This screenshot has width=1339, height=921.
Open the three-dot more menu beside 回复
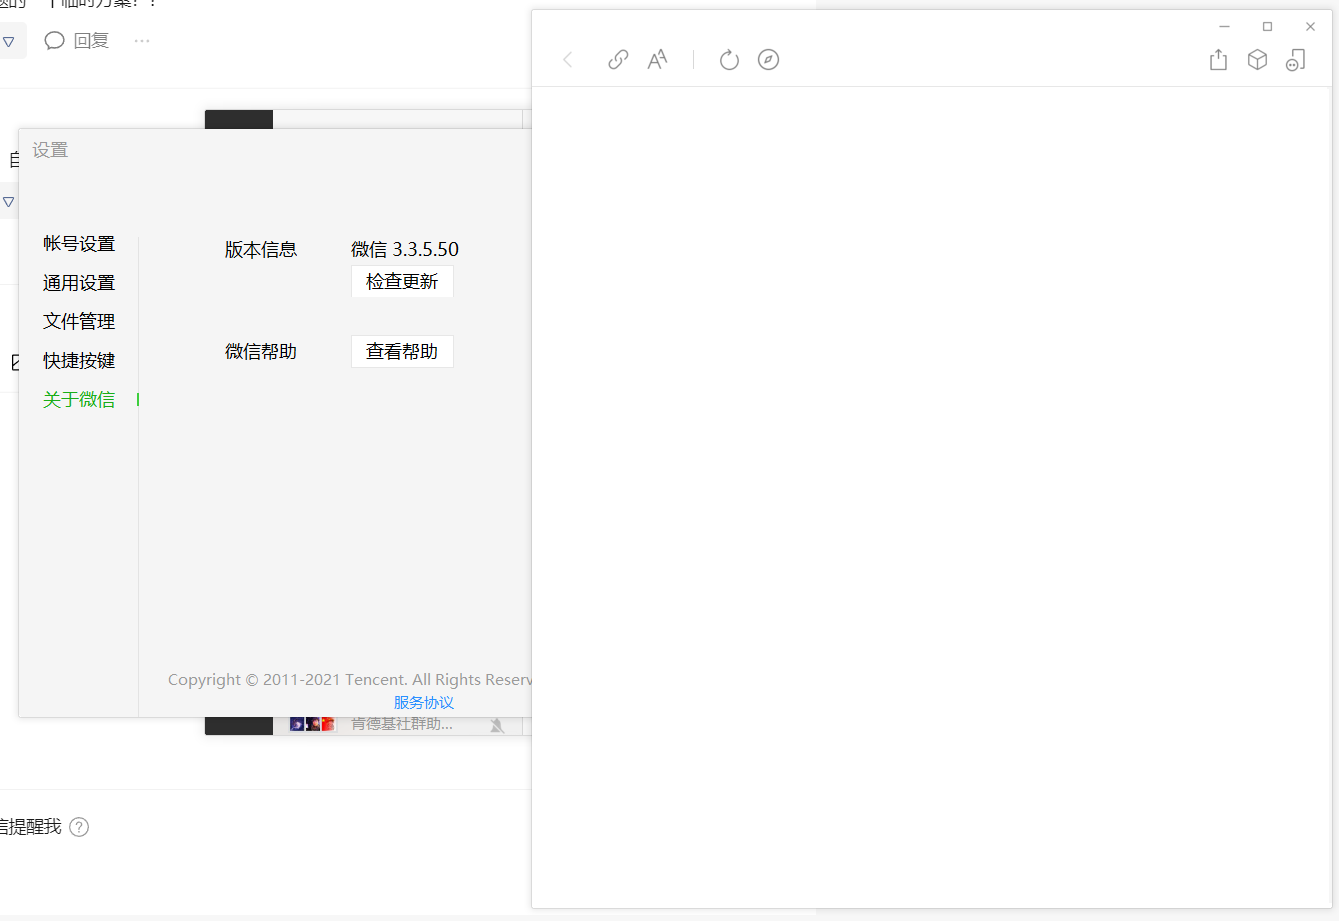point(142,41)
